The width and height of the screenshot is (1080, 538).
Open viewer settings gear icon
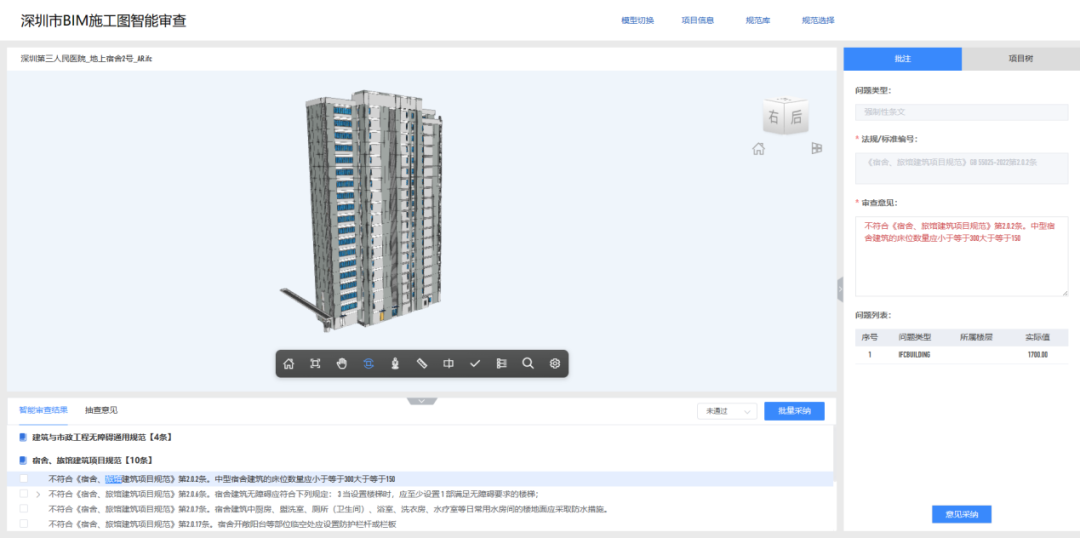[555, 364]
